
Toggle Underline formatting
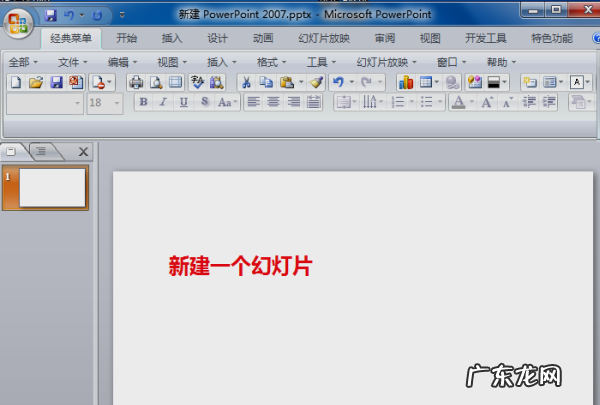[x=183, y=102]
